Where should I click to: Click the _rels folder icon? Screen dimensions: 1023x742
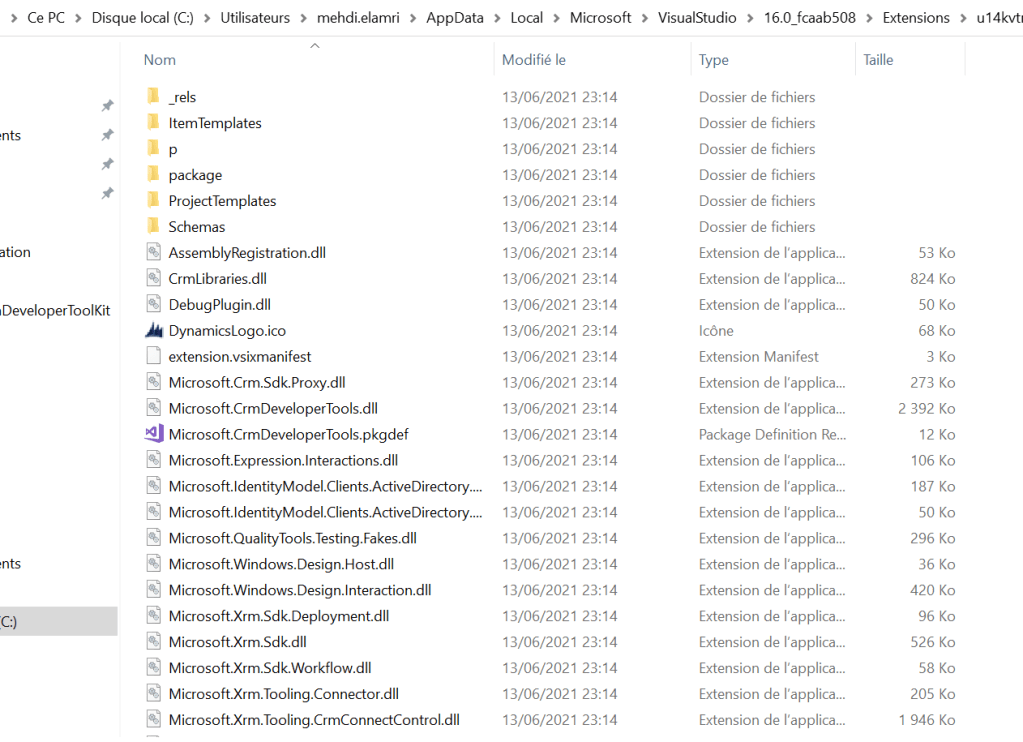pyautogui.click(x=153, y=97)
